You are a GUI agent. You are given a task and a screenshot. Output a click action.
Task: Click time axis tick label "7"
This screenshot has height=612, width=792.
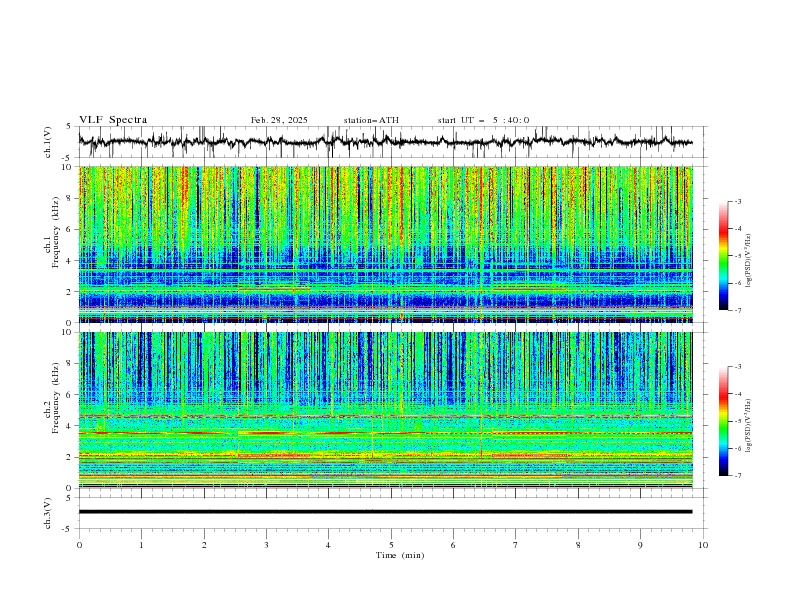(x=516, y=545)
